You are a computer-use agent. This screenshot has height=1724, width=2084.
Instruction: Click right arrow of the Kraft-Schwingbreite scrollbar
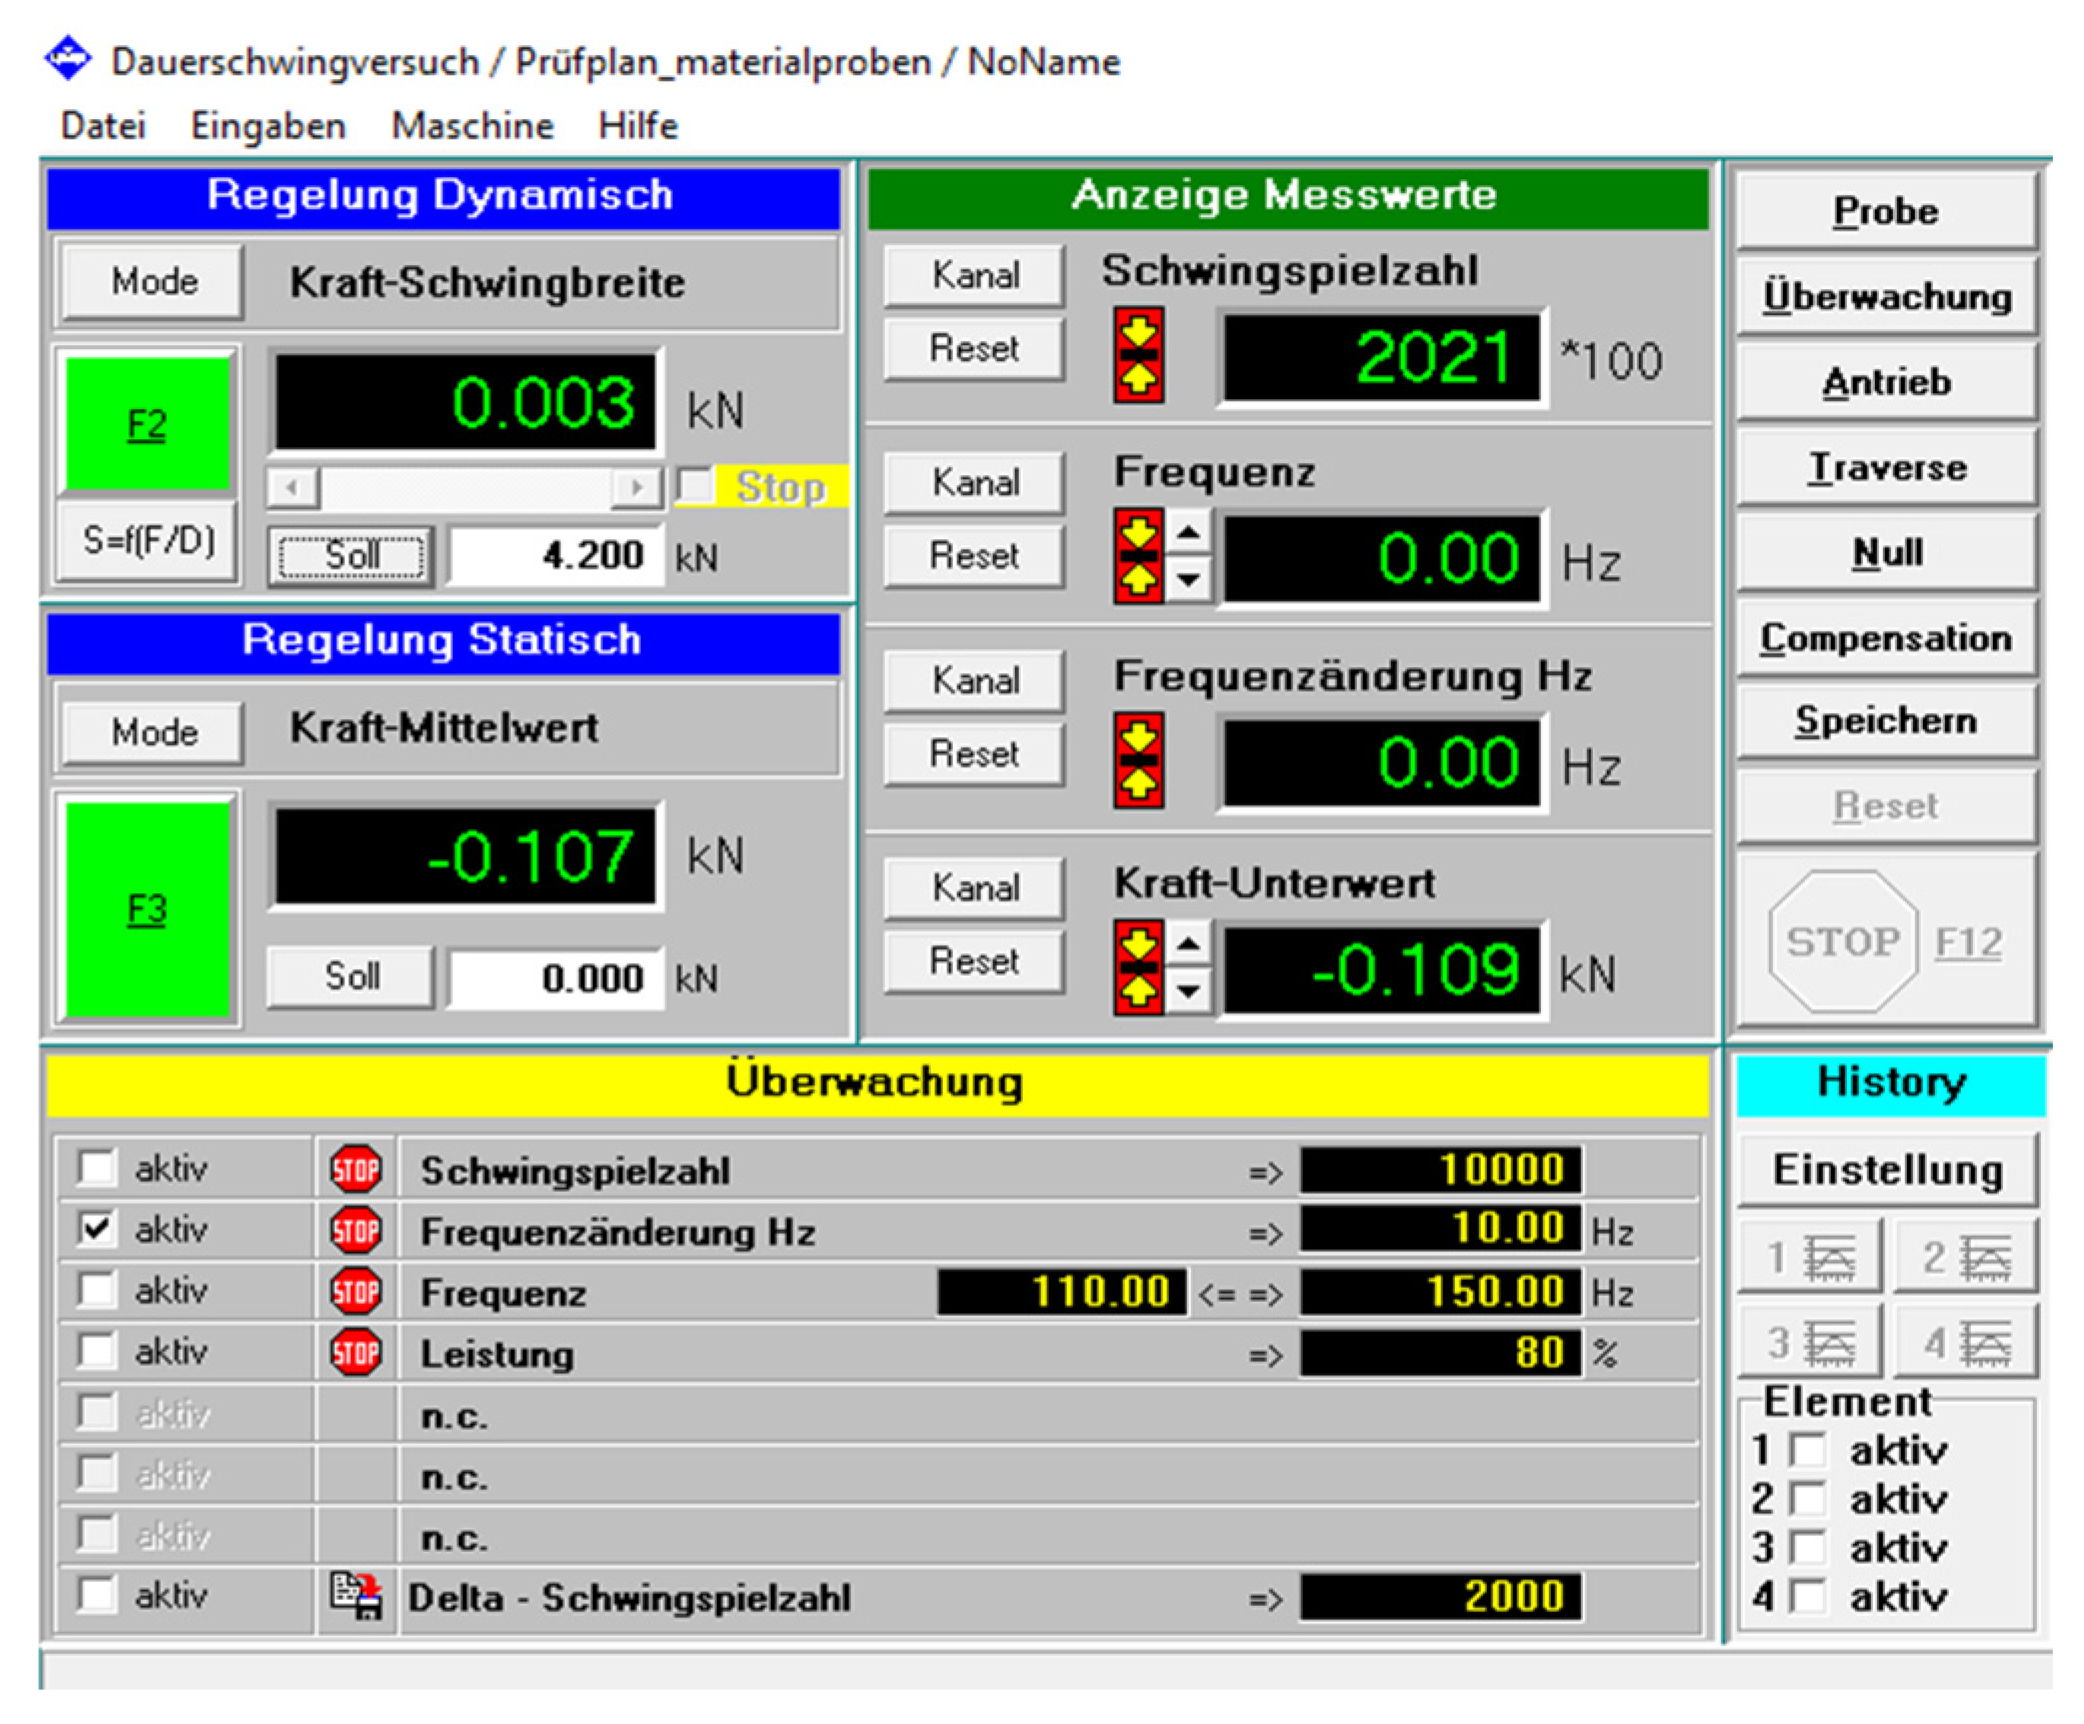[637, 488]
